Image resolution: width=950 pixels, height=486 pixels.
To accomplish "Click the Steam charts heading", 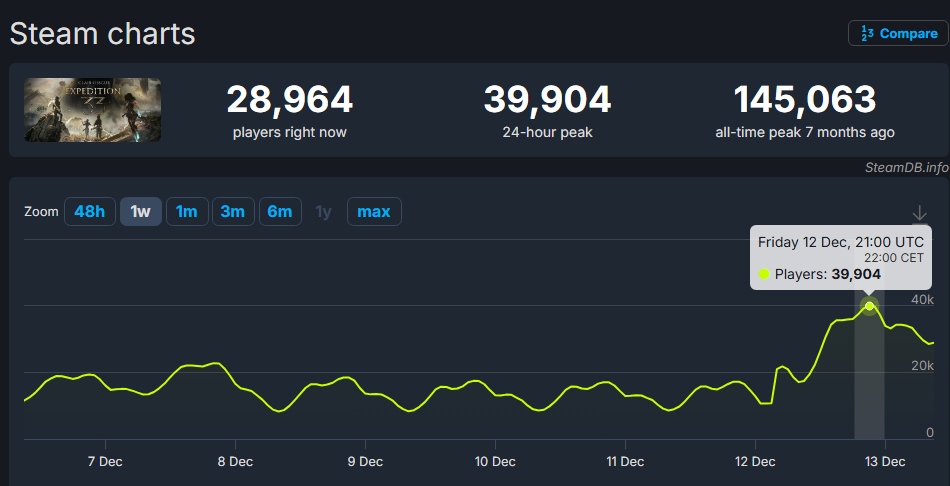I will tap(102, 34).
